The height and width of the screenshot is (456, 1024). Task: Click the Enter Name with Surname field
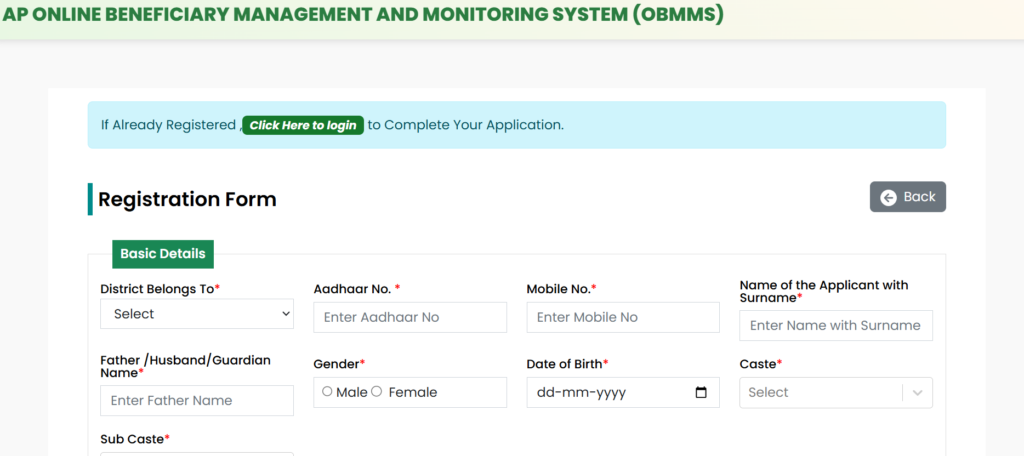point(836,325)
